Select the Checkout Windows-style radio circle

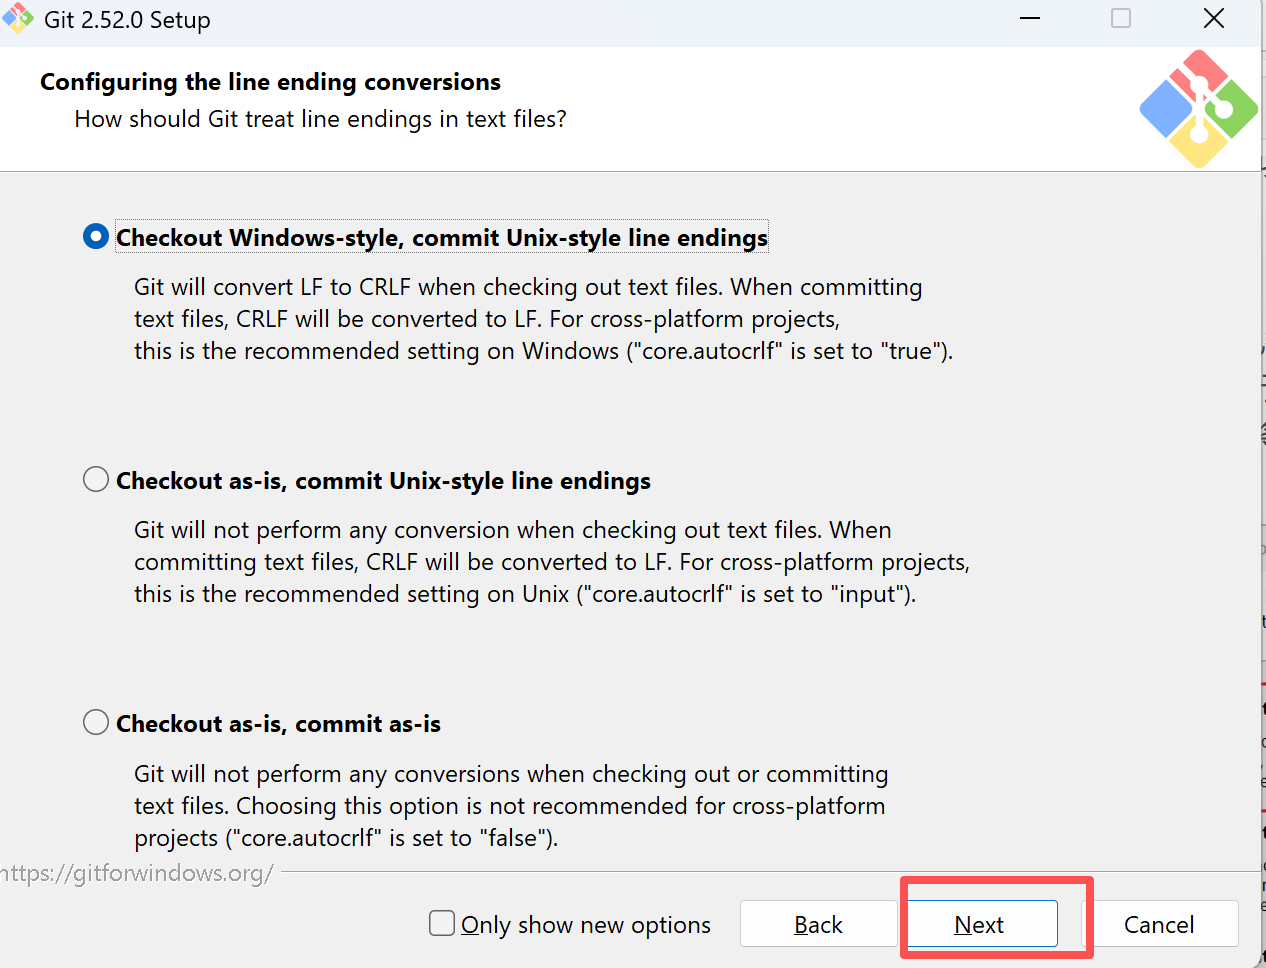point(96,237)
